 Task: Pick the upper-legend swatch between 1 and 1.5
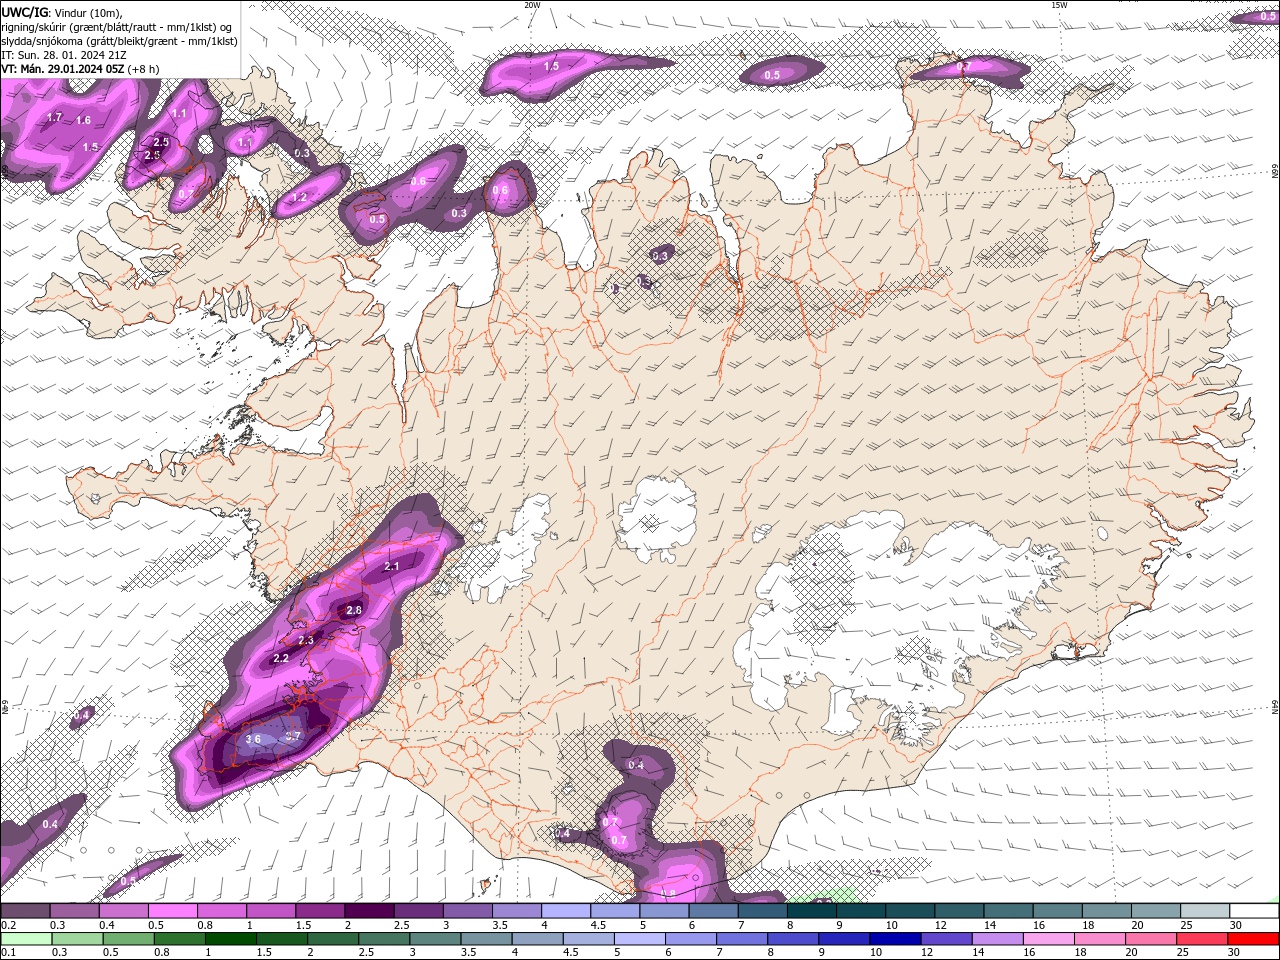pyautogui.click(x=271, y=911)
